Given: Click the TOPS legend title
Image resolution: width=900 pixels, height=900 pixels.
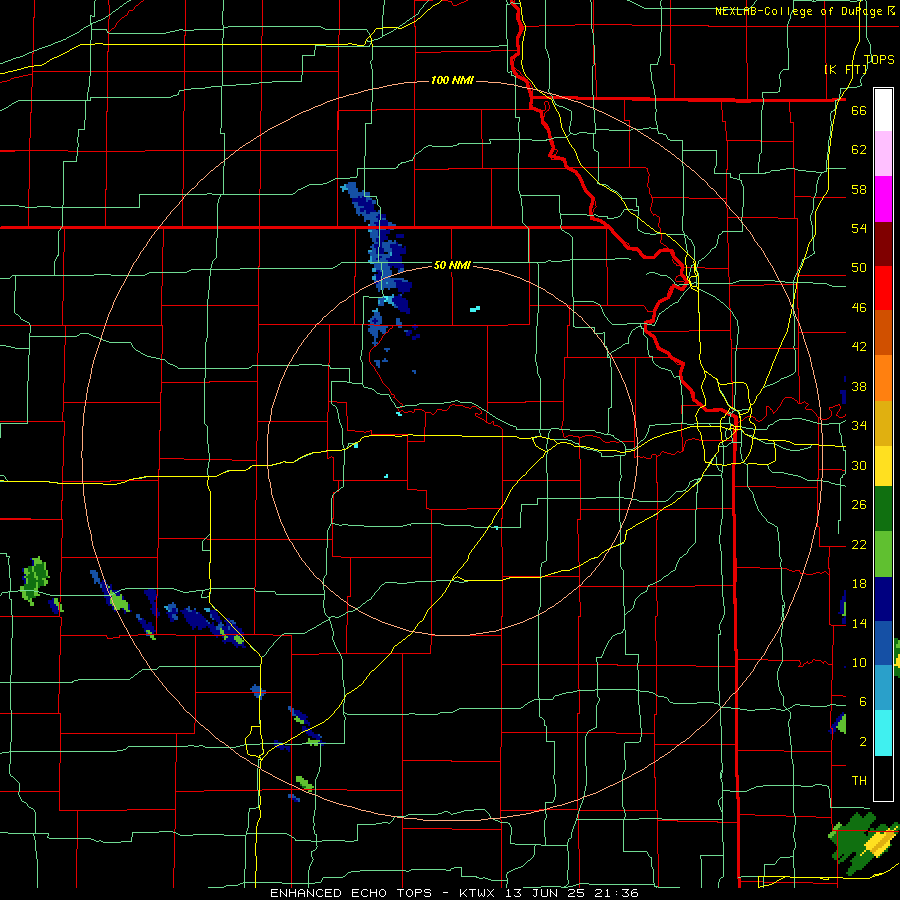Looking at the screenshot, I should pyautogui.click(x=879, y=59).
